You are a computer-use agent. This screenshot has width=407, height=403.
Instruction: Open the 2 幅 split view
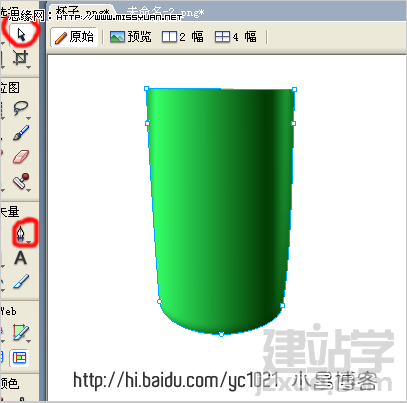pos(183,37)
